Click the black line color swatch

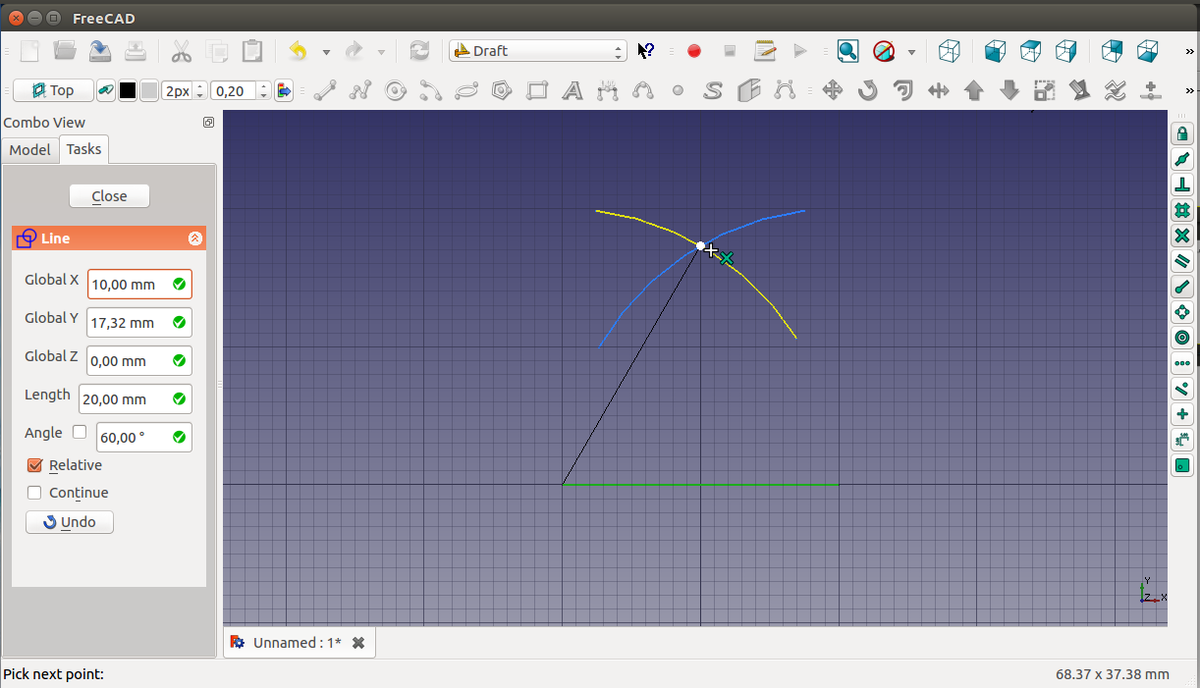128,91
